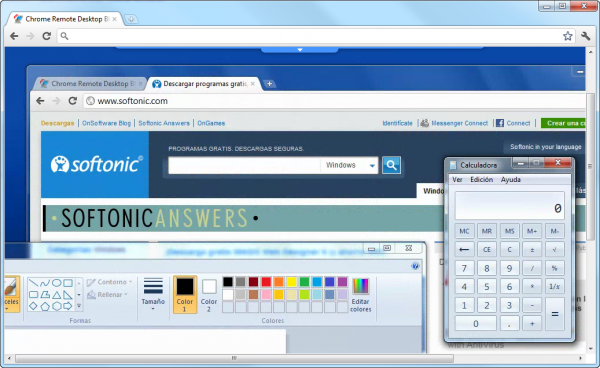Open the Descargas link

[57, 123]
